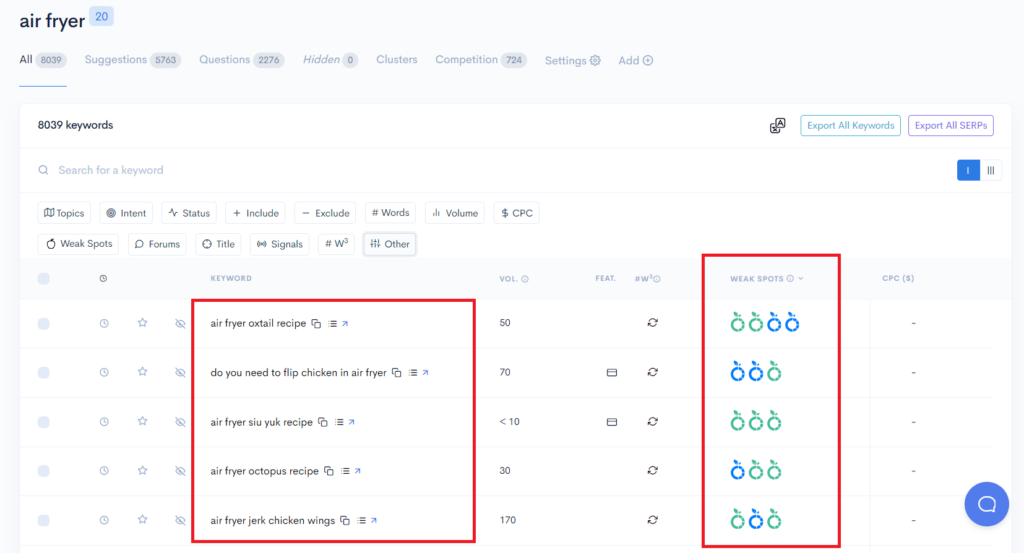The width and height of the screenshot is (1024, 553).
Task: Open history clock for air fryer octopus recipe
Action: coord(104,471)
